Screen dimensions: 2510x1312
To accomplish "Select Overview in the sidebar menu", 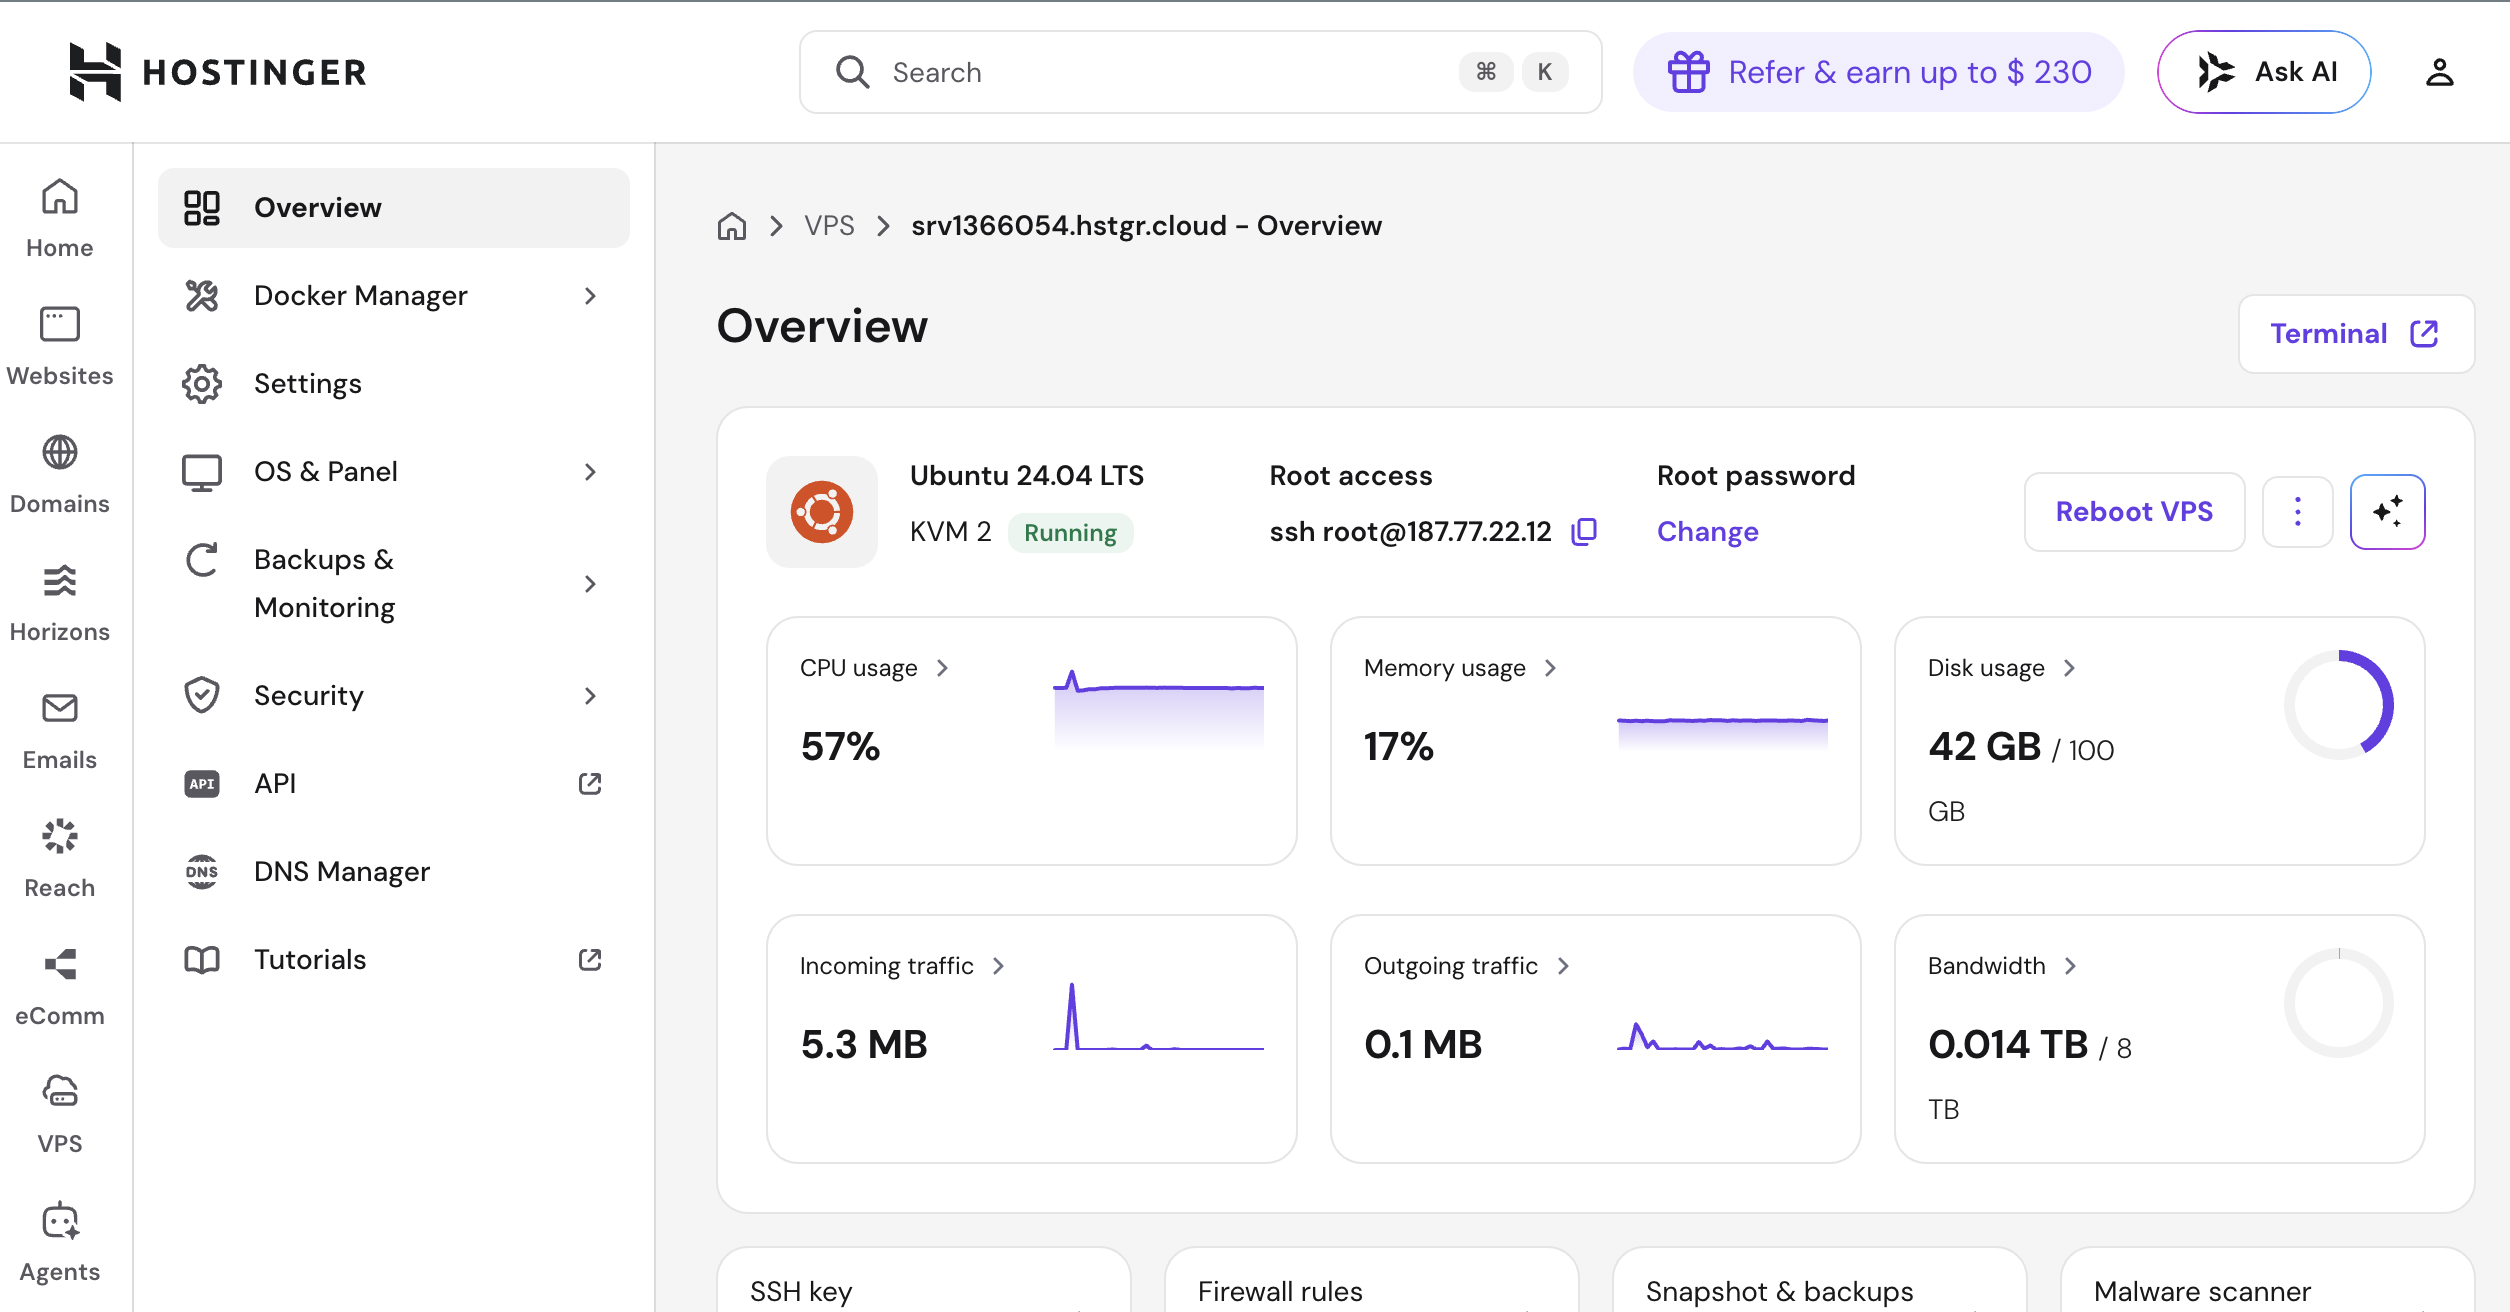I will point(394,207).
